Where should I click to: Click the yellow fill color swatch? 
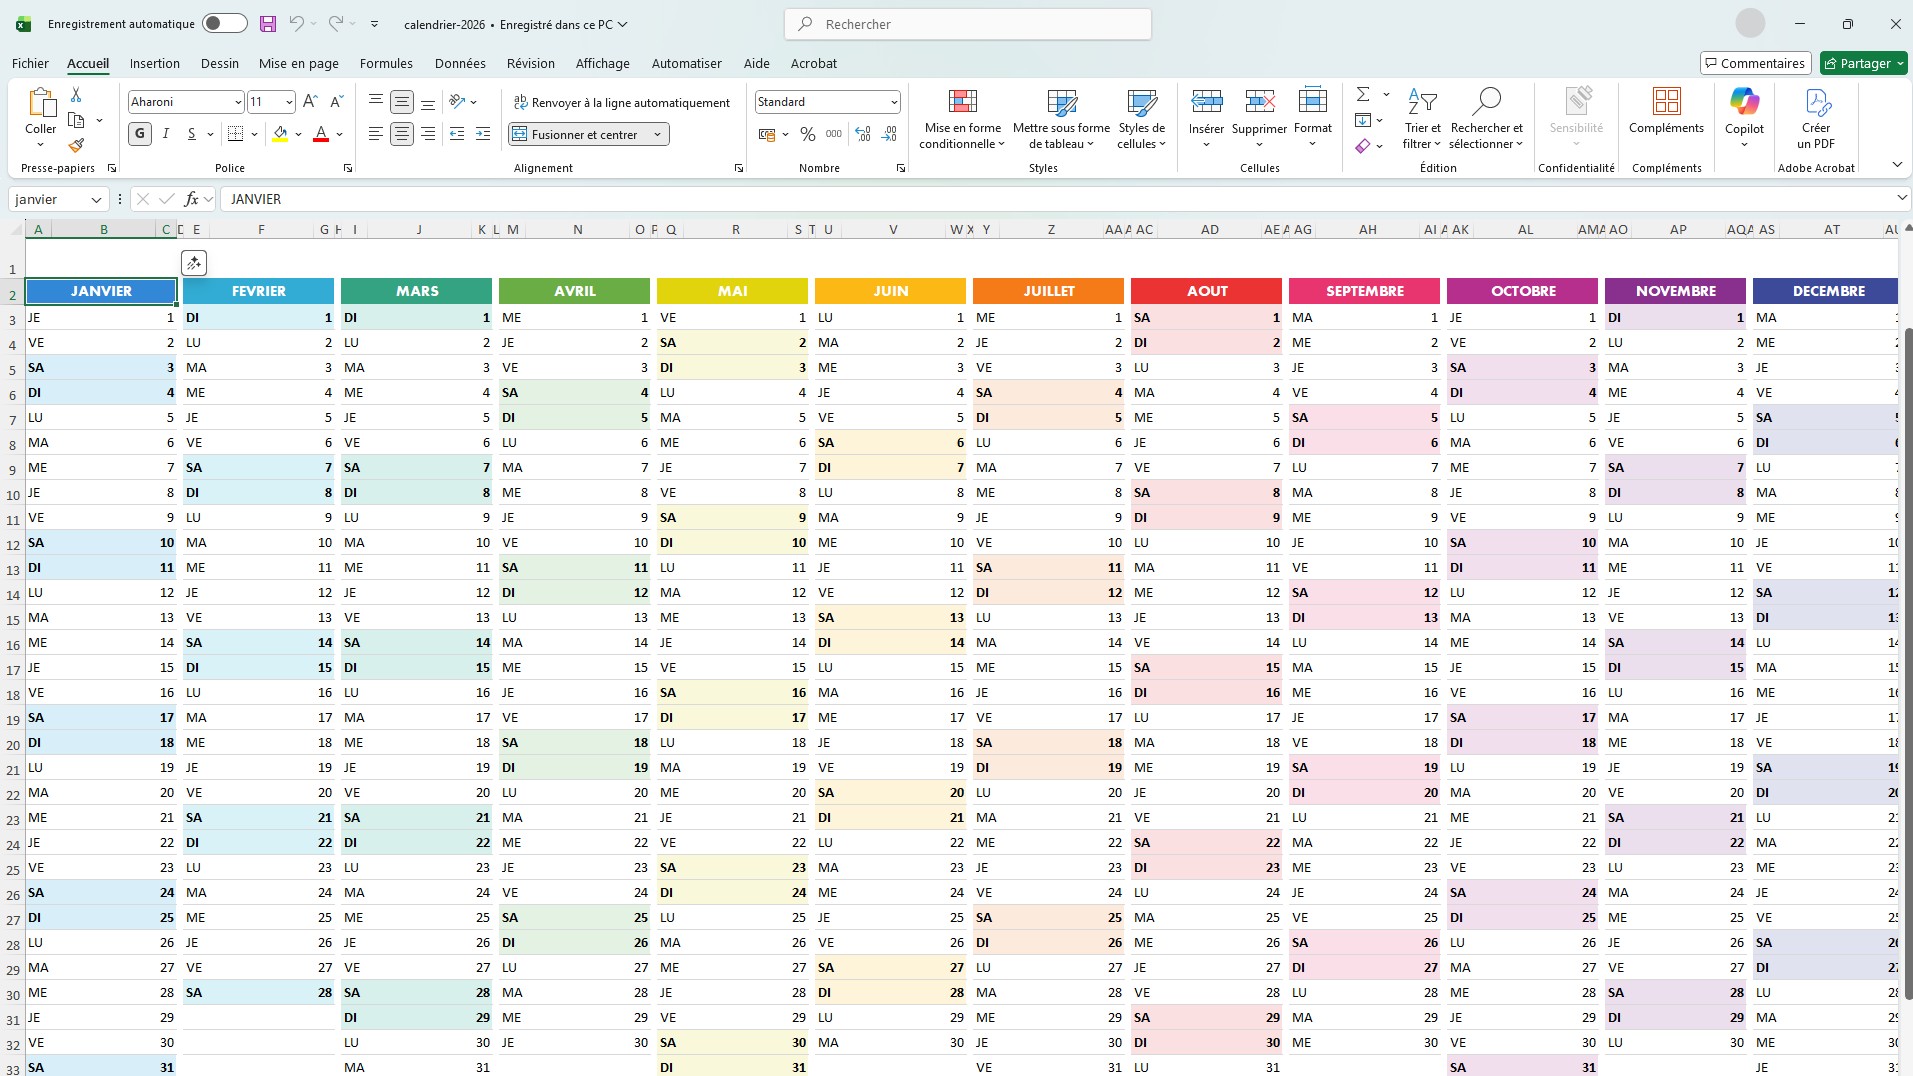(x=280, y=134)
